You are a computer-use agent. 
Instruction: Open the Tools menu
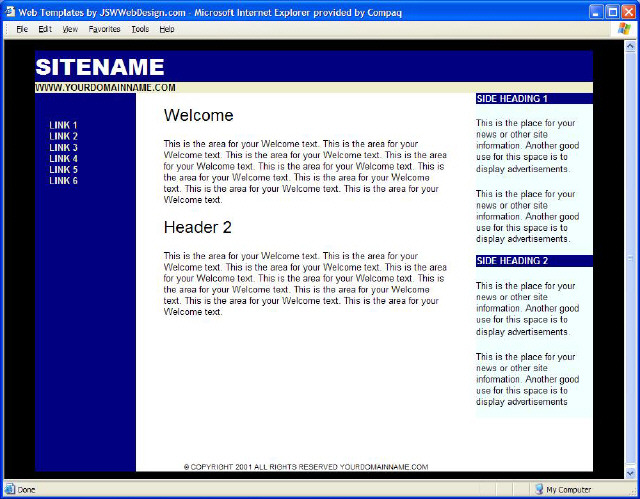point(140,29)
